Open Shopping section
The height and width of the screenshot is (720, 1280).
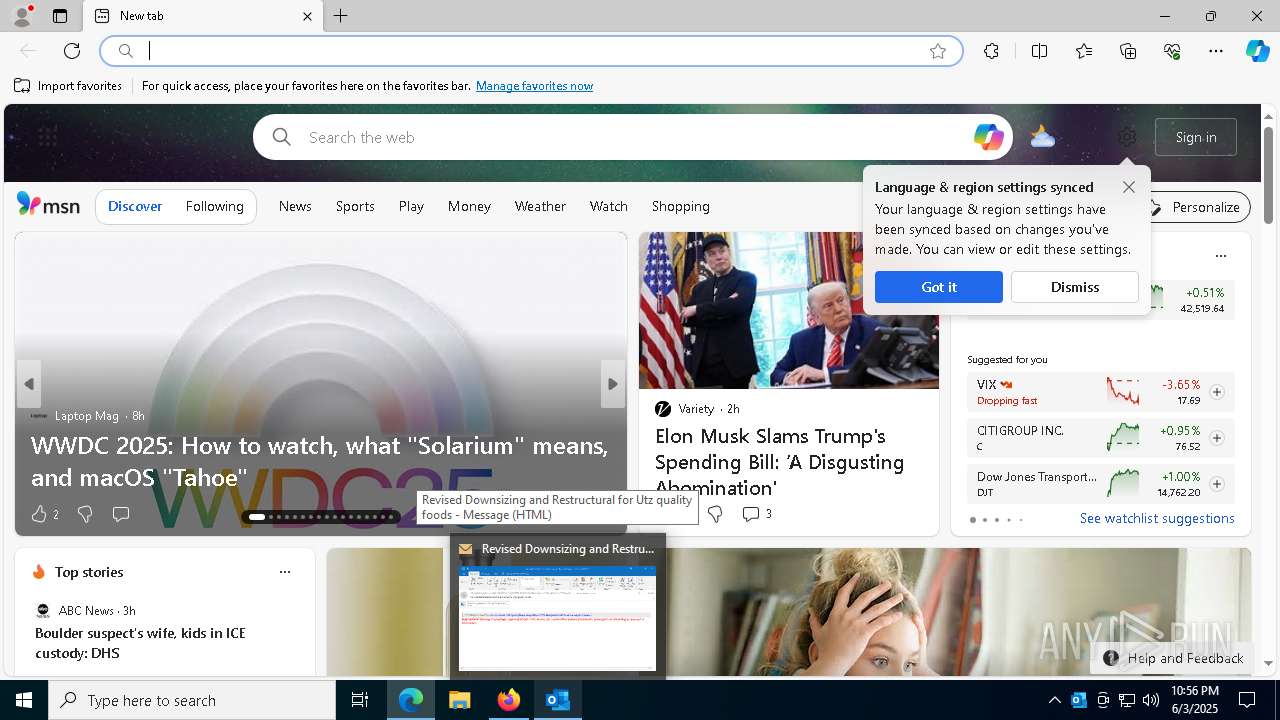tap(680, 206)
